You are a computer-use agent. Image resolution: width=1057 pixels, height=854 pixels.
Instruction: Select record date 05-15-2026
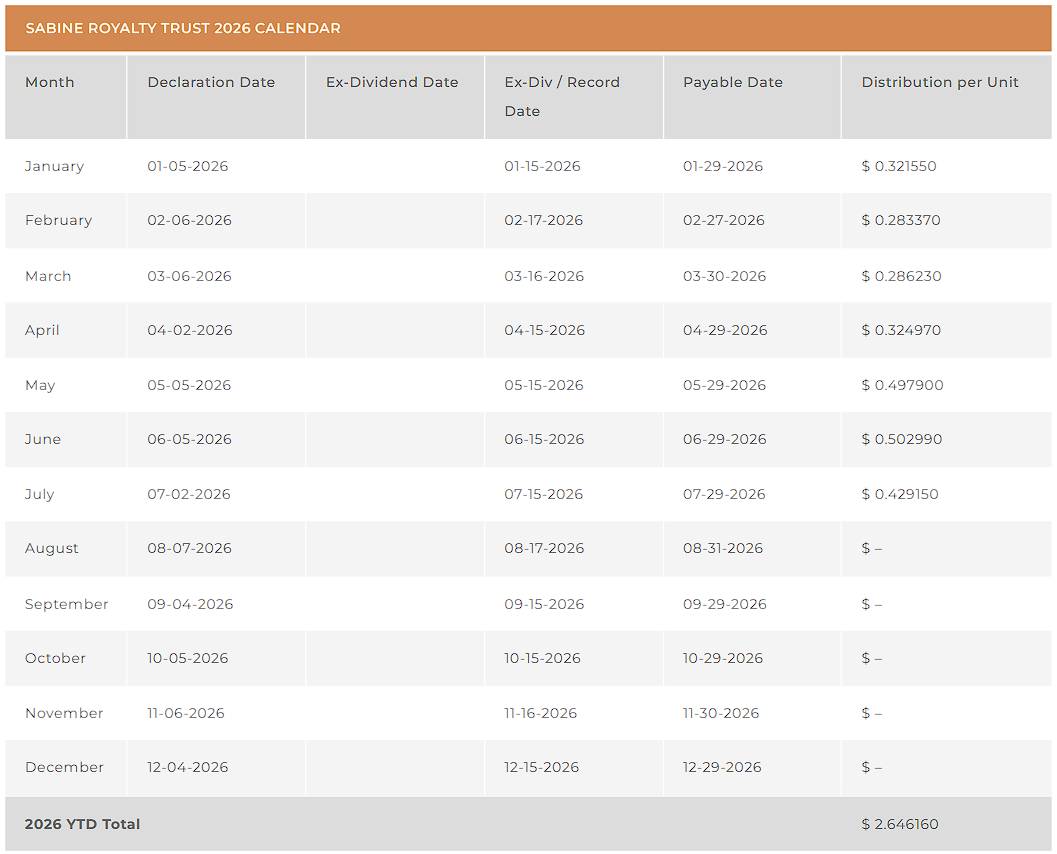(x=544, y=385)
